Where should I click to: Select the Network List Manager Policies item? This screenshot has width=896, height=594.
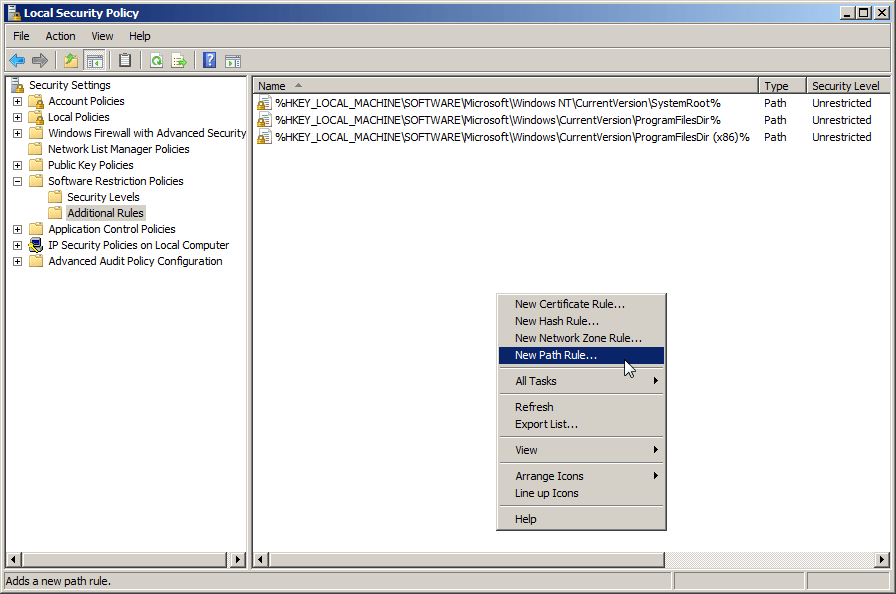click(x=119, y=149)
